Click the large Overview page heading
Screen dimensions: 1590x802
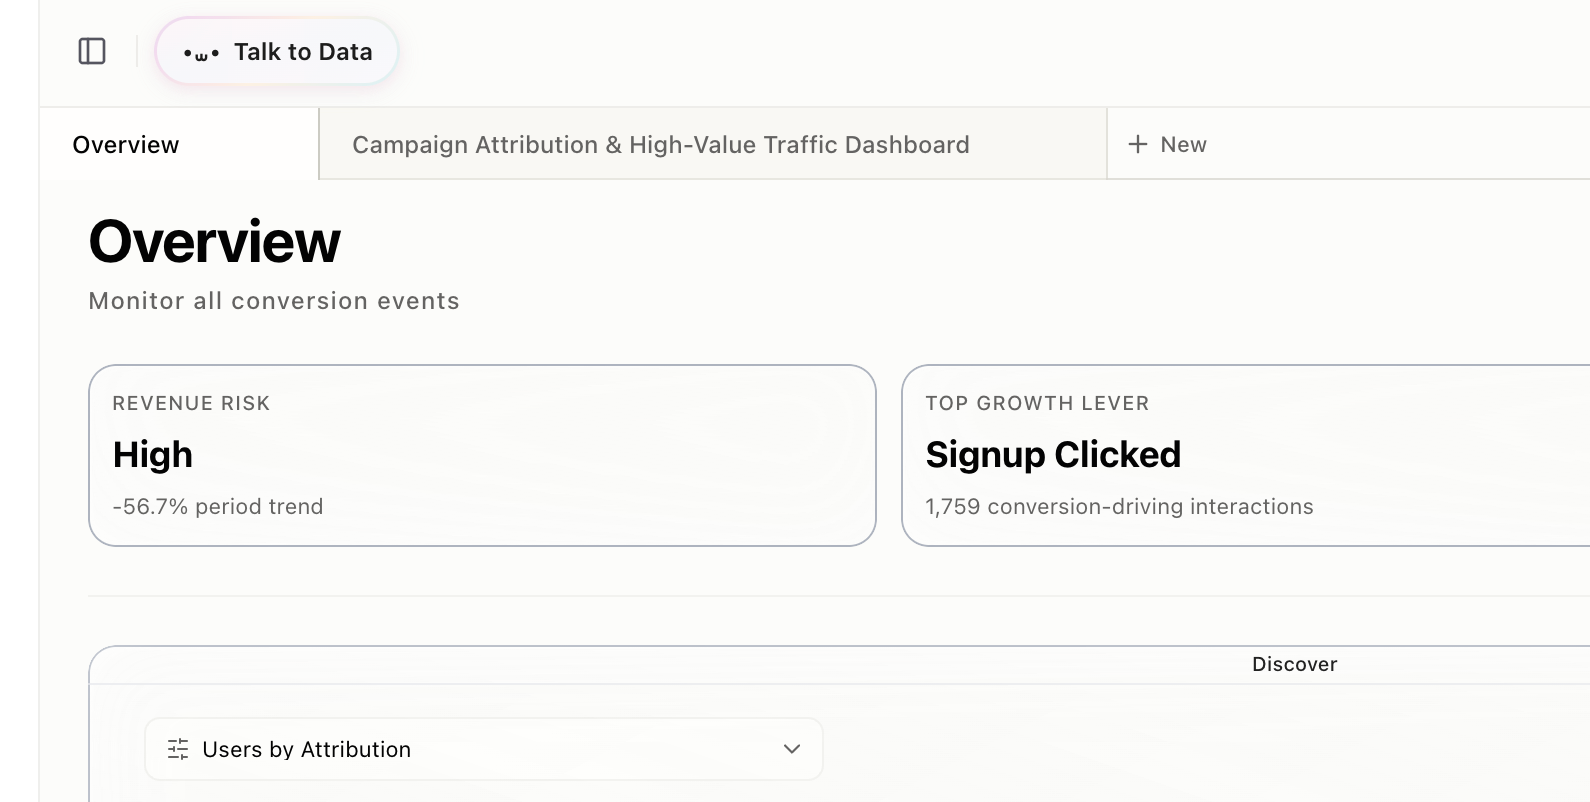[x=215, y=242]
